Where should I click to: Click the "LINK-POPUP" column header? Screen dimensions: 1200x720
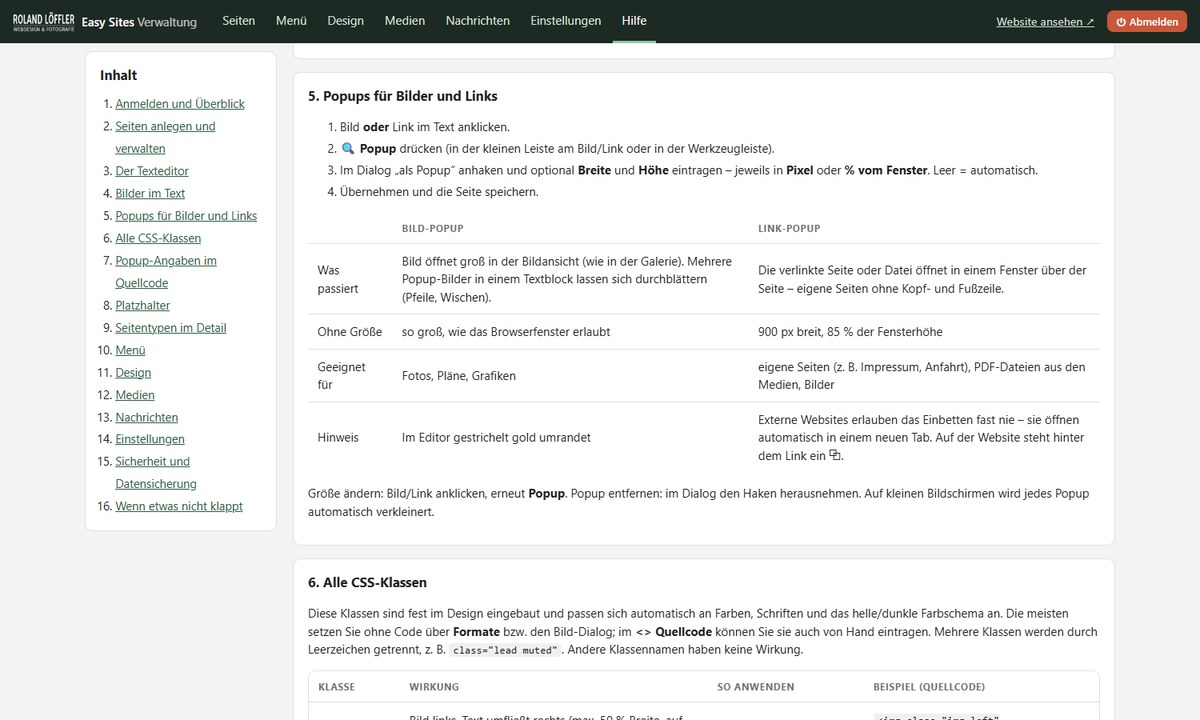coord(789,229)
